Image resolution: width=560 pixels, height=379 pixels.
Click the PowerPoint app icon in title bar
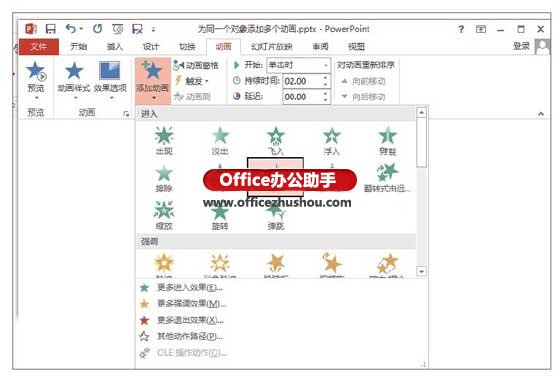coord(31,29)
